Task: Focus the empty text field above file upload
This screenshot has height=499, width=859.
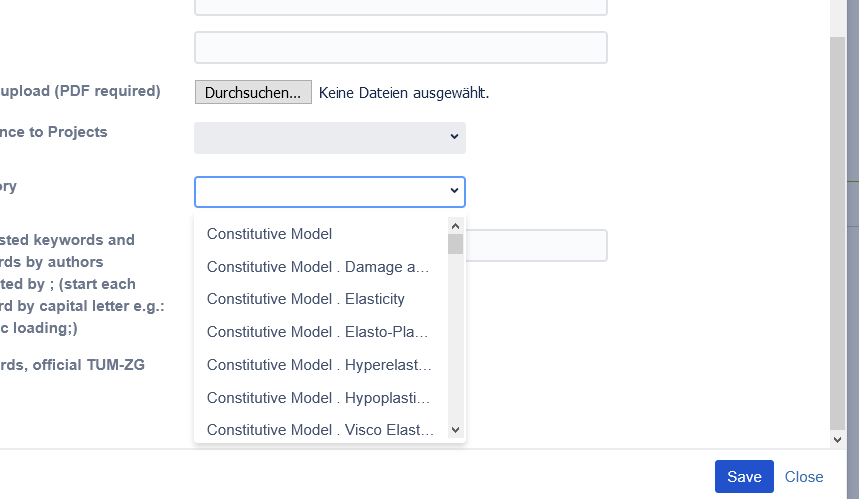Action: point(401,48)
